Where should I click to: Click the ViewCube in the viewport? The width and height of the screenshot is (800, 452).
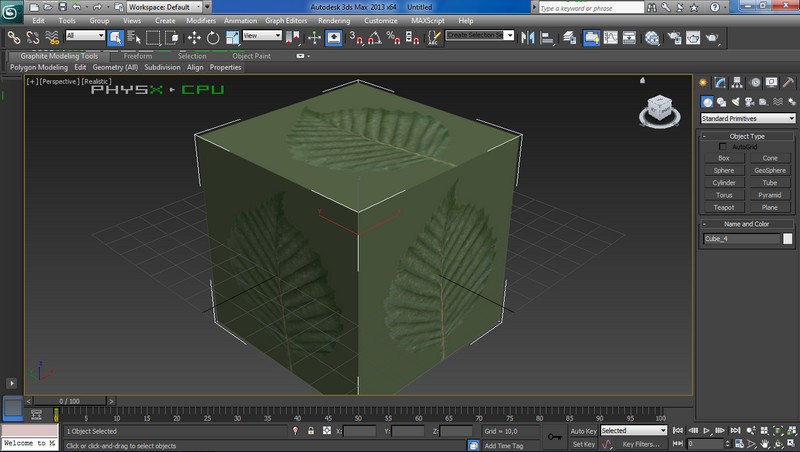click(659, 108)
